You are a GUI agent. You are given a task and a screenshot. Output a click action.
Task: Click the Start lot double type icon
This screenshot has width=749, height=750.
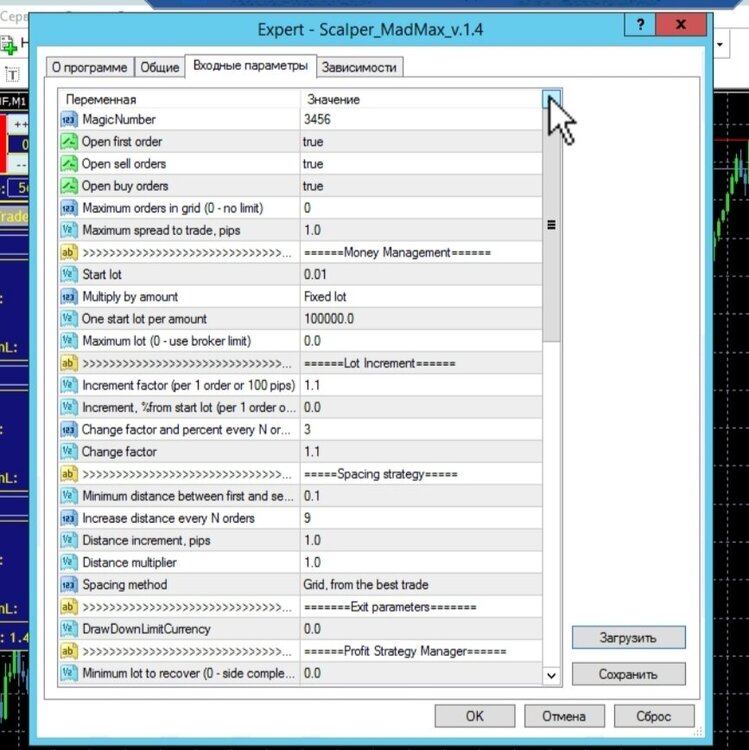pos(68,275)
